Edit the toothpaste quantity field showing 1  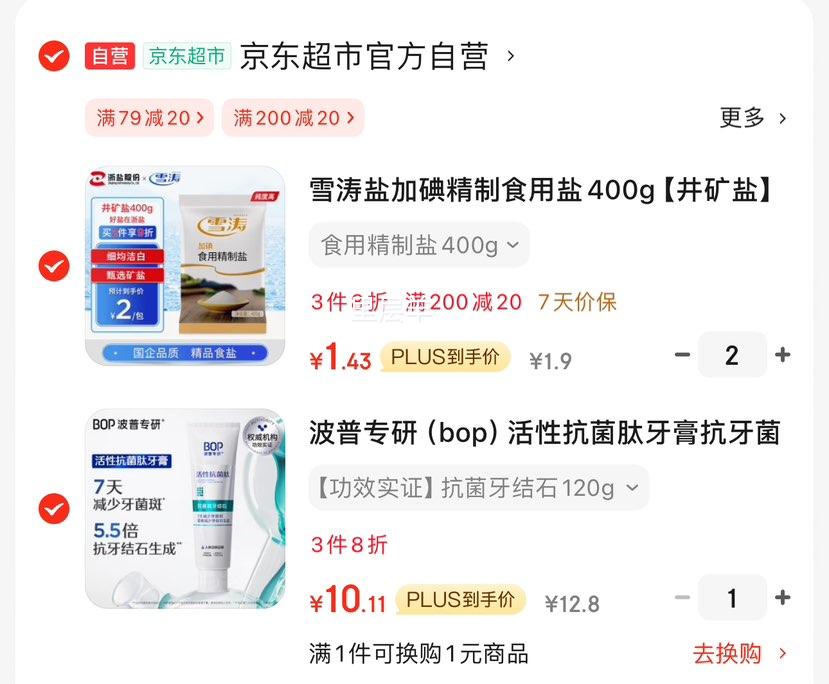point(732,597)
